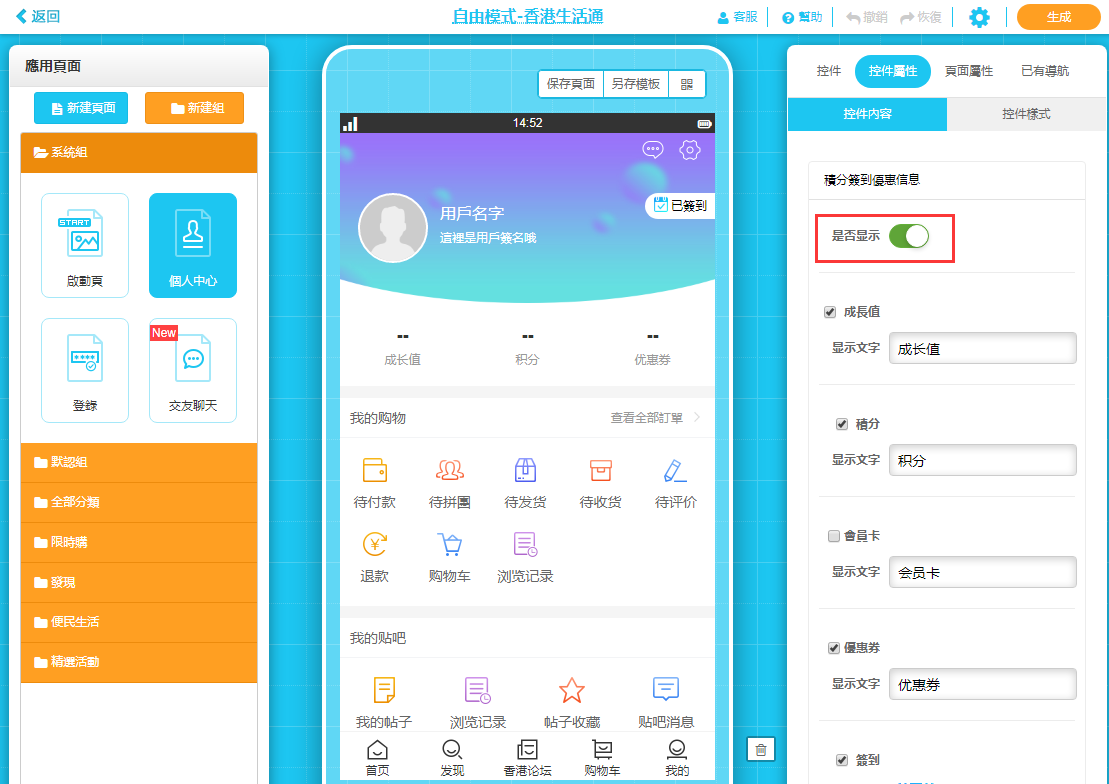
Task: Click the 浏览记录 icon under 我的购物
Action: point(525,544)
